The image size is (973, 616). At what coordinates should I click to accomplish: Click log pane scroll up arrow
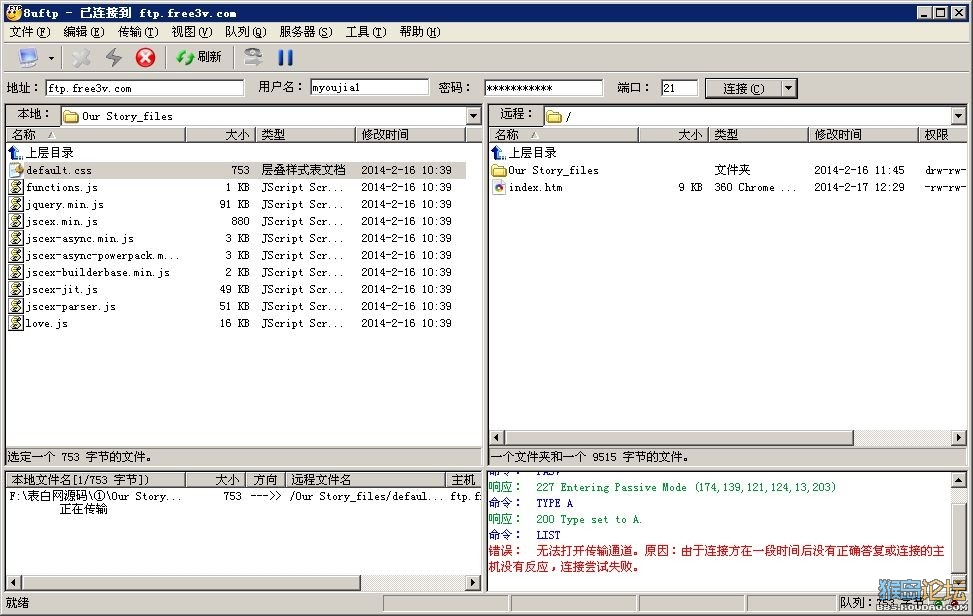(958, 480)
